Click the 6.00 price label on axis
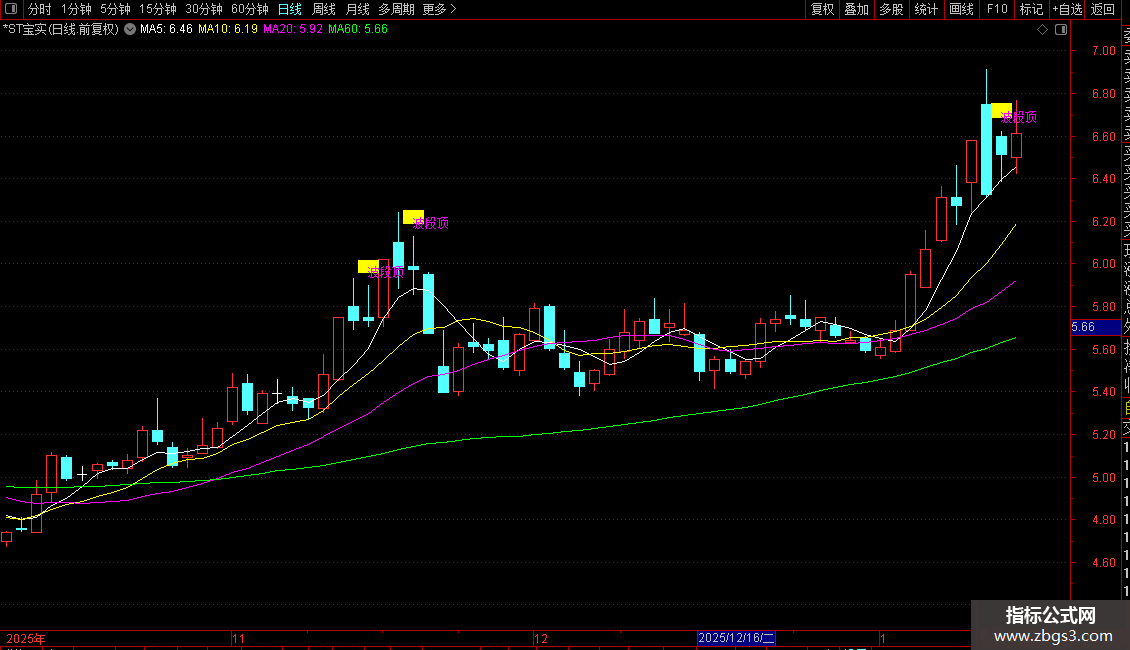The height and width of the screenshot is (650, 1130). coord(1103,264)
